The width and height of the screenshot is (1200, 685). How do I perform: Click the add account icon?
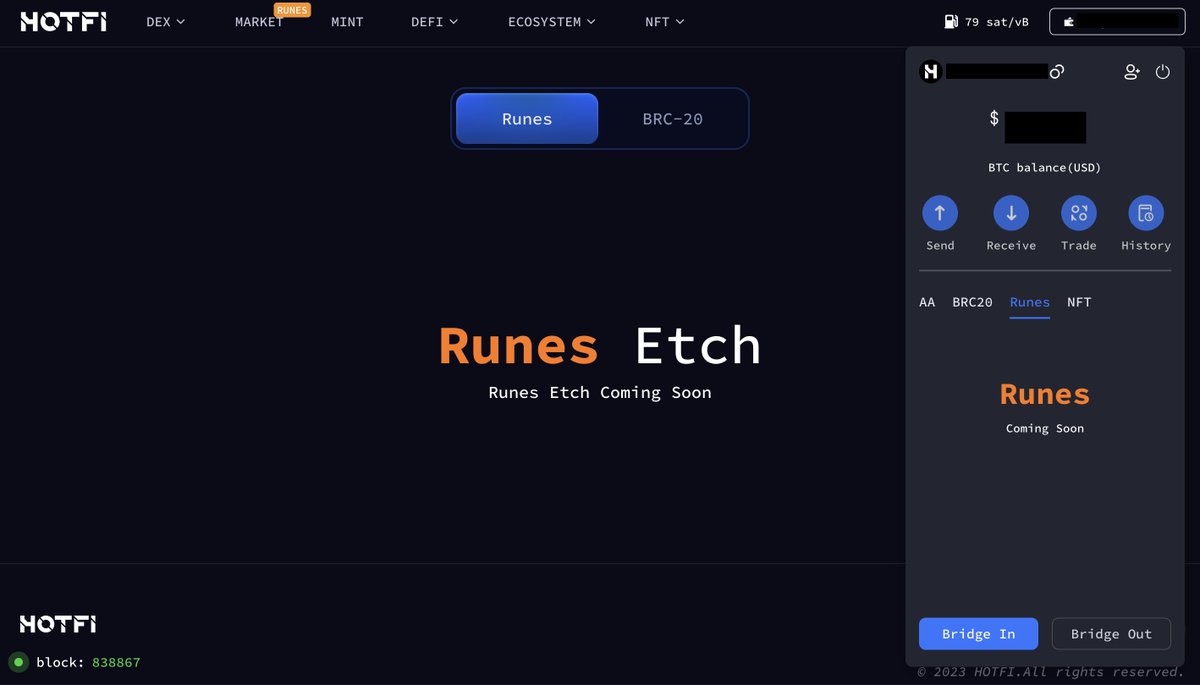1132,71
